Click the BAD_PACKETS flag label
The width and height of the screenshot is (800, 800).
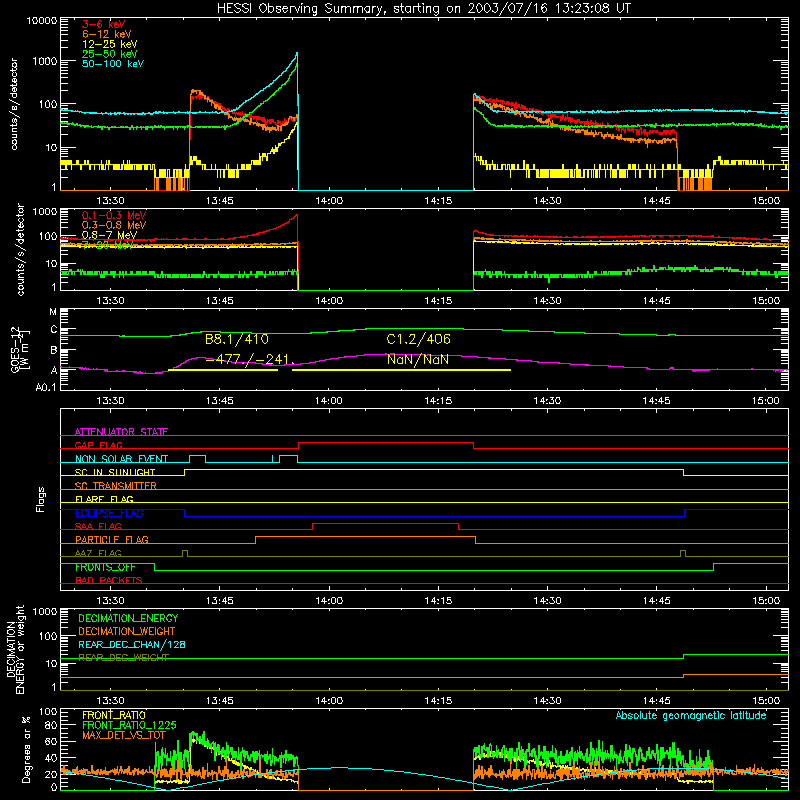109,580
